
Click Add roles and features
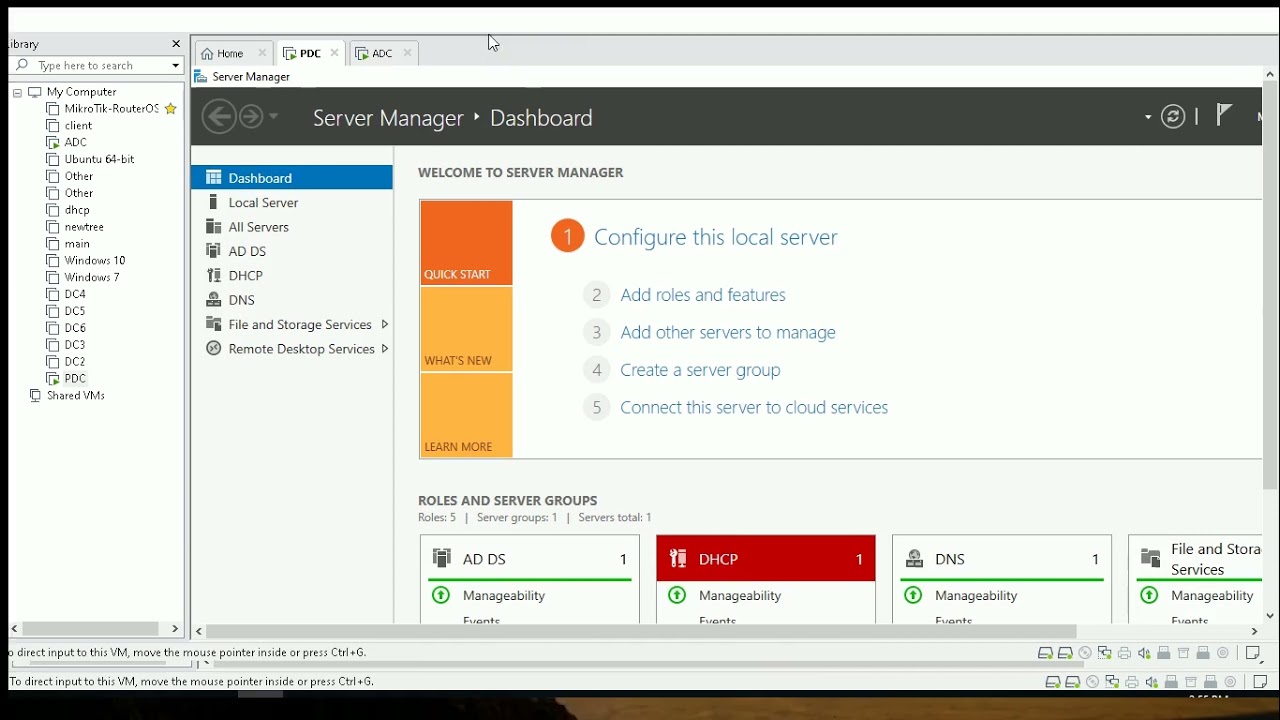pos(703,295)
